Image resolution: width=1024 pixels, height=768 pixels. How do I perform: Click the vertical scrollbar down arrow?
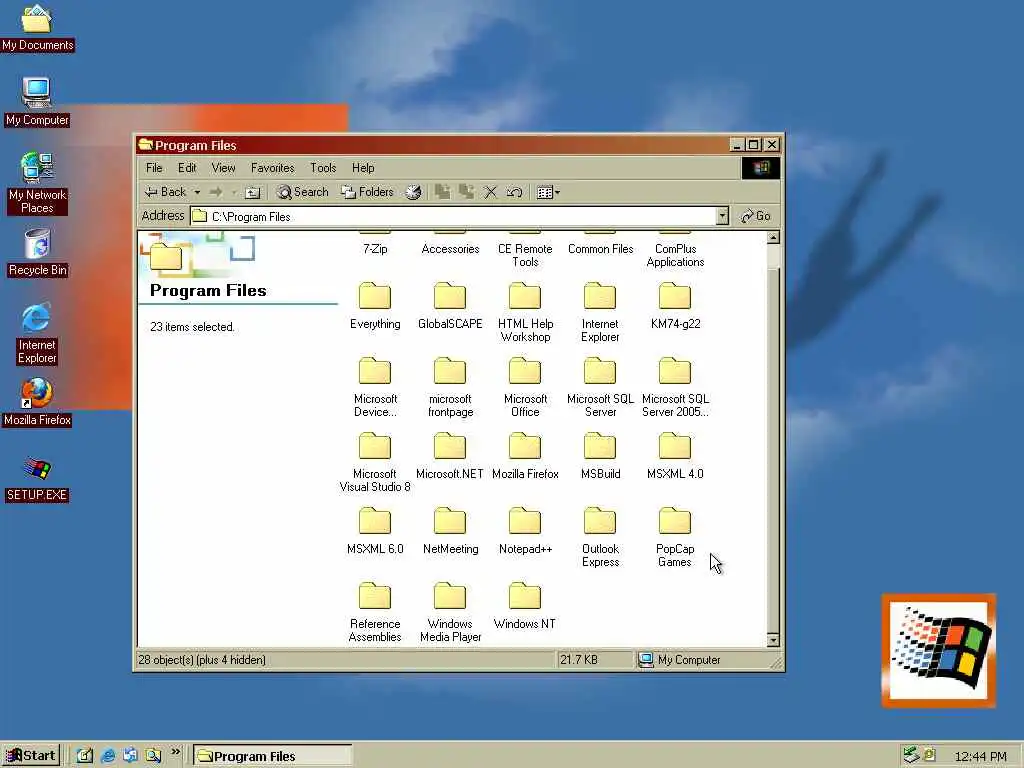(x=773, y=641)
